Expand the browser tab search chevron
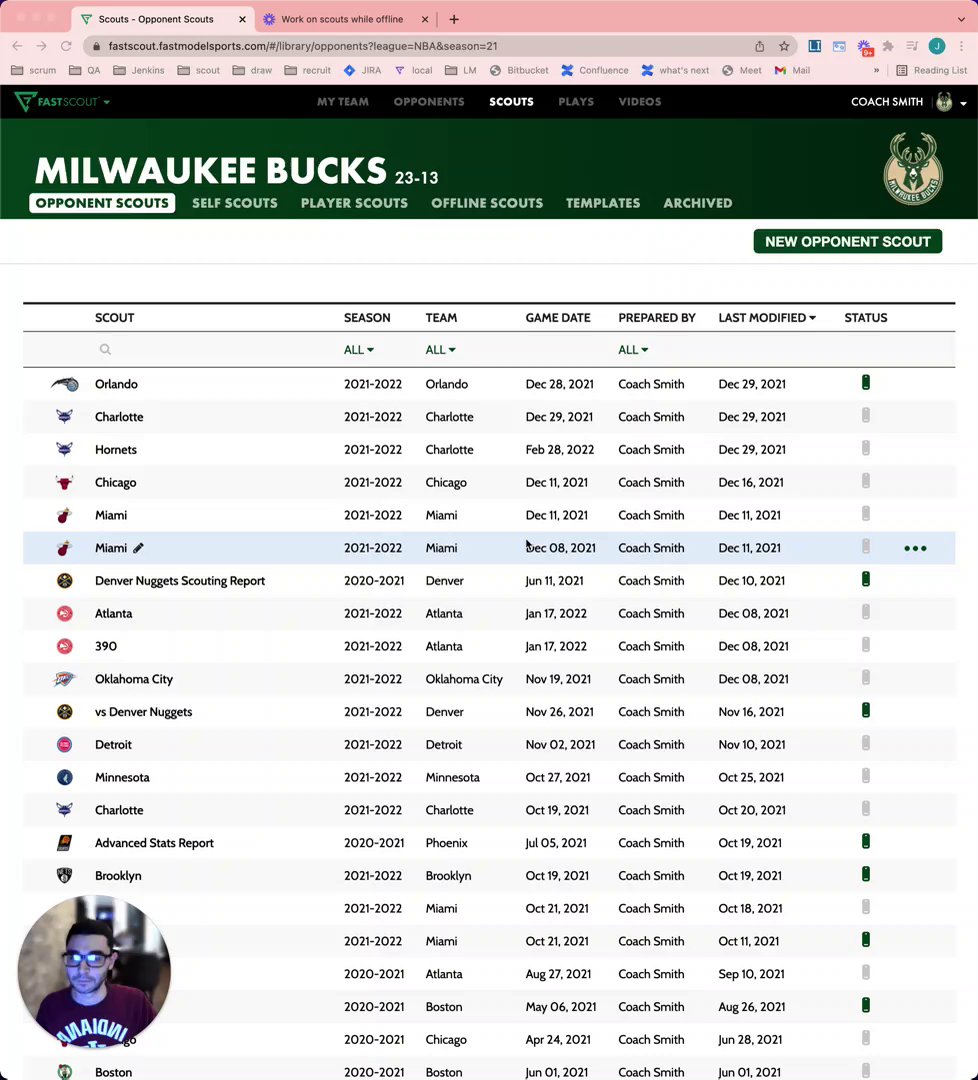 pos(961,19)
